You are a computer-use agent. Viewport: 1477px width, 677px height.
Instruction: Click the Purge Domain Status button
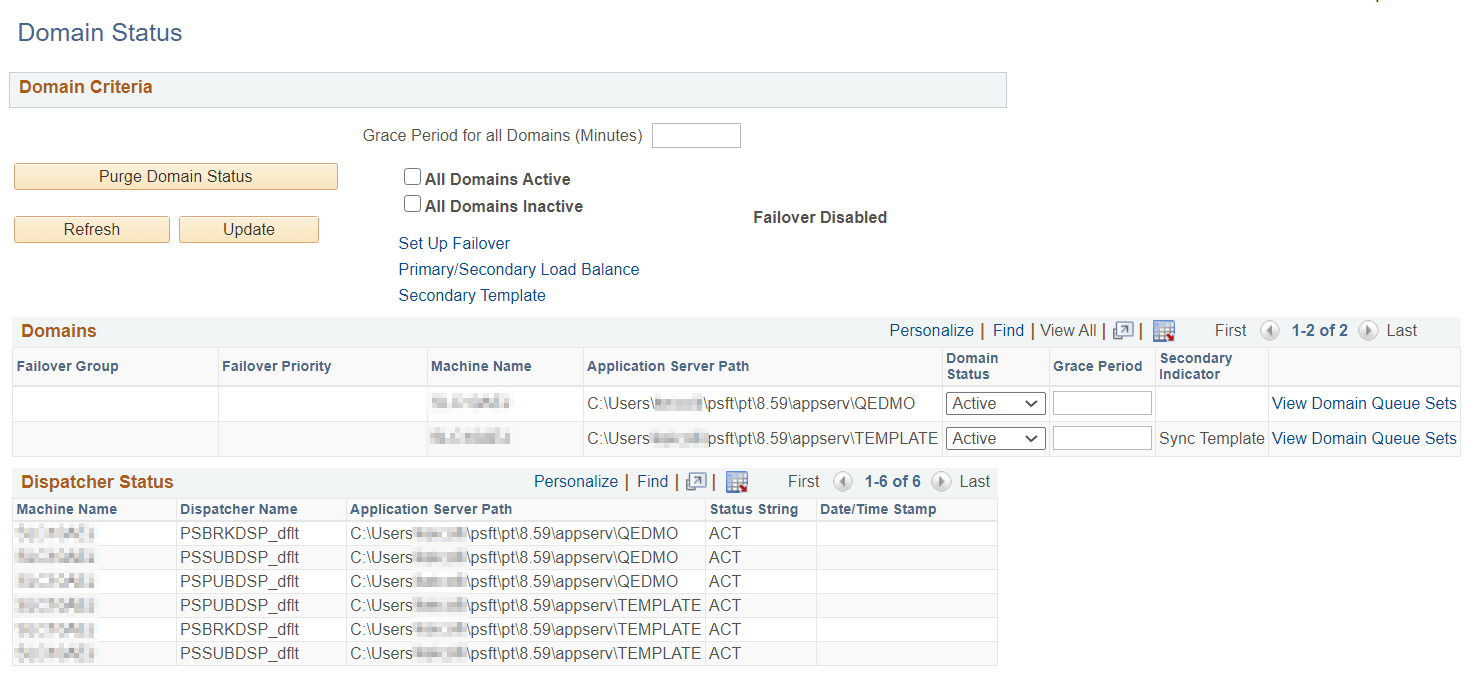click(175, 176)
